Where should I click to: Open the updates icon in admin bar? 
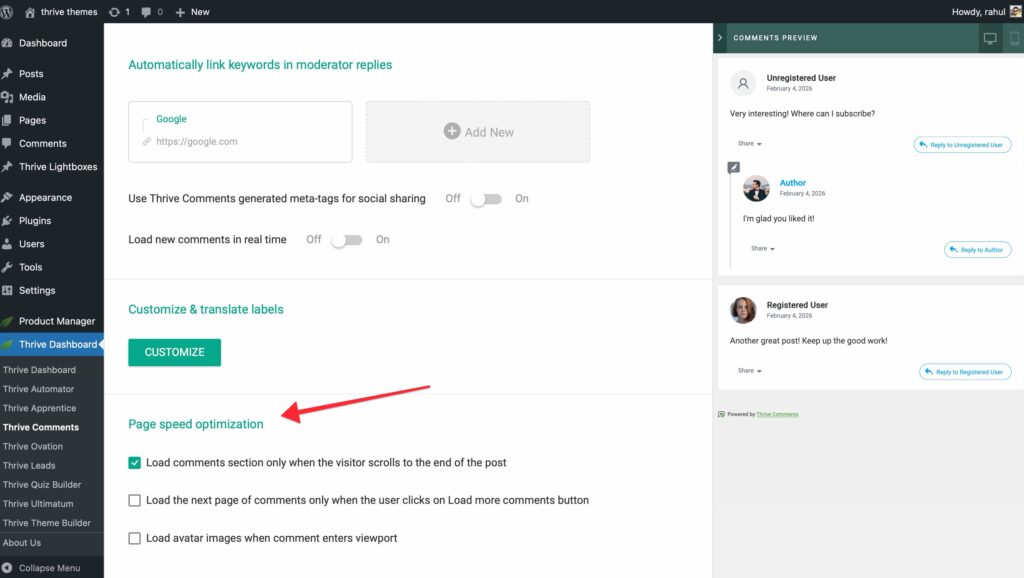pyautogui.click(x=115, y=12)
